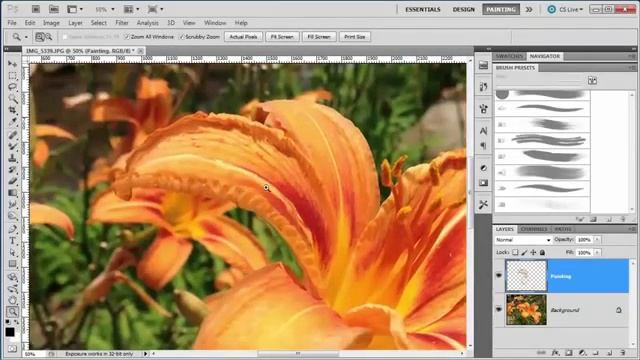Open the Image menu

pos(51,23)
